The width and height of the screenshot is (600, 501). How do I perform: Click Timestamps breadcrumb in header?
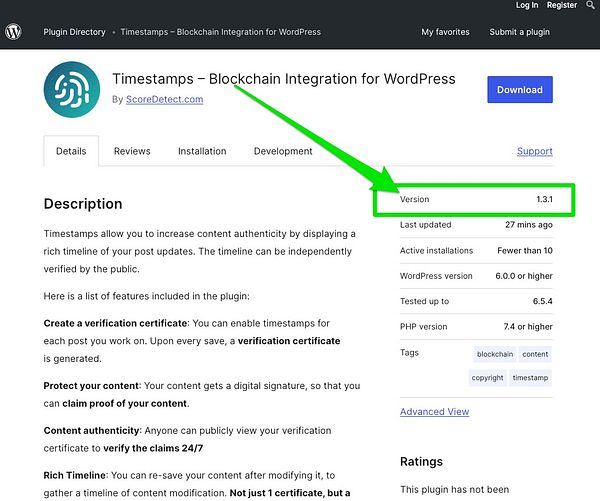[221, 32]
